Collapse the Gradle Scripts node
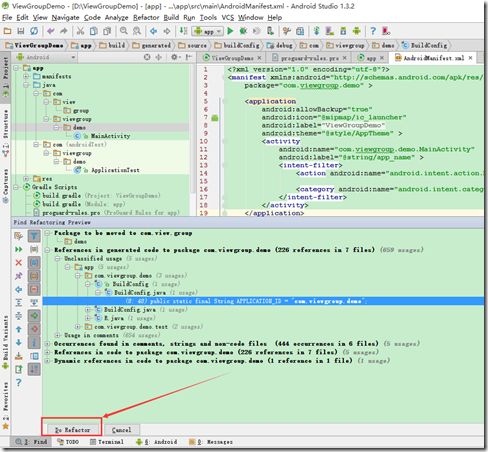Image resolution: width=488 pixels, height=452 pixels. click(16, 187)
